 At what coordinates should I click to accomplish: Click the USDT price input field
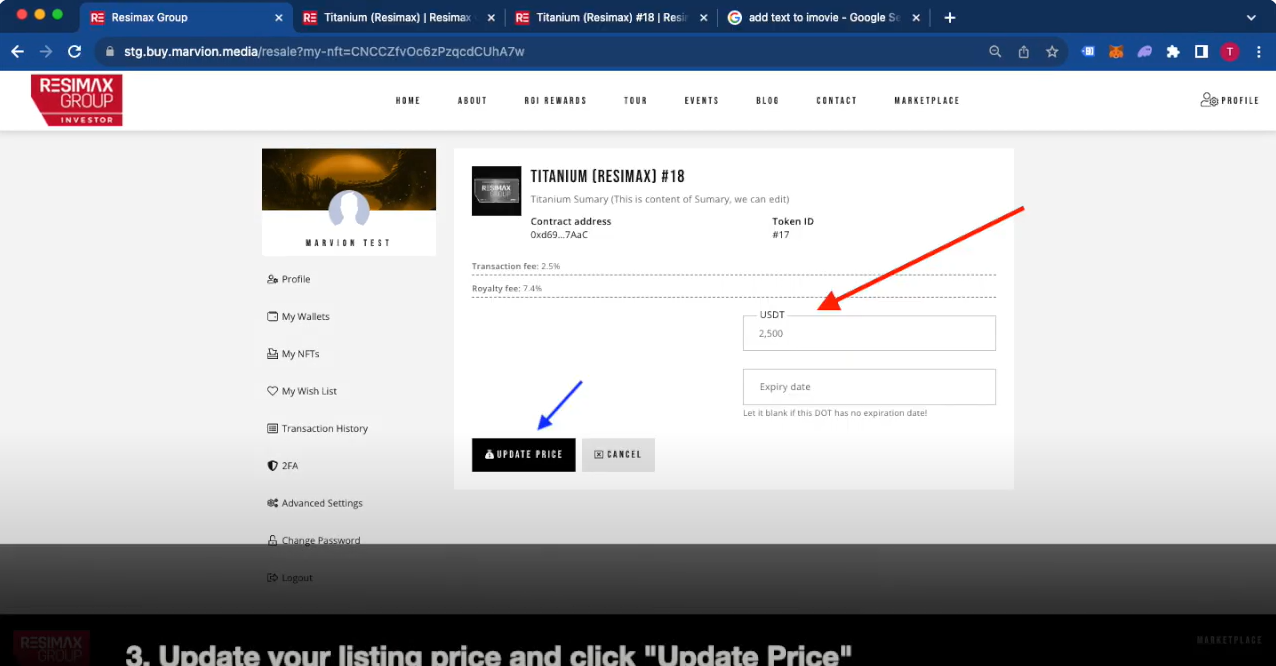tap(868, 334)
